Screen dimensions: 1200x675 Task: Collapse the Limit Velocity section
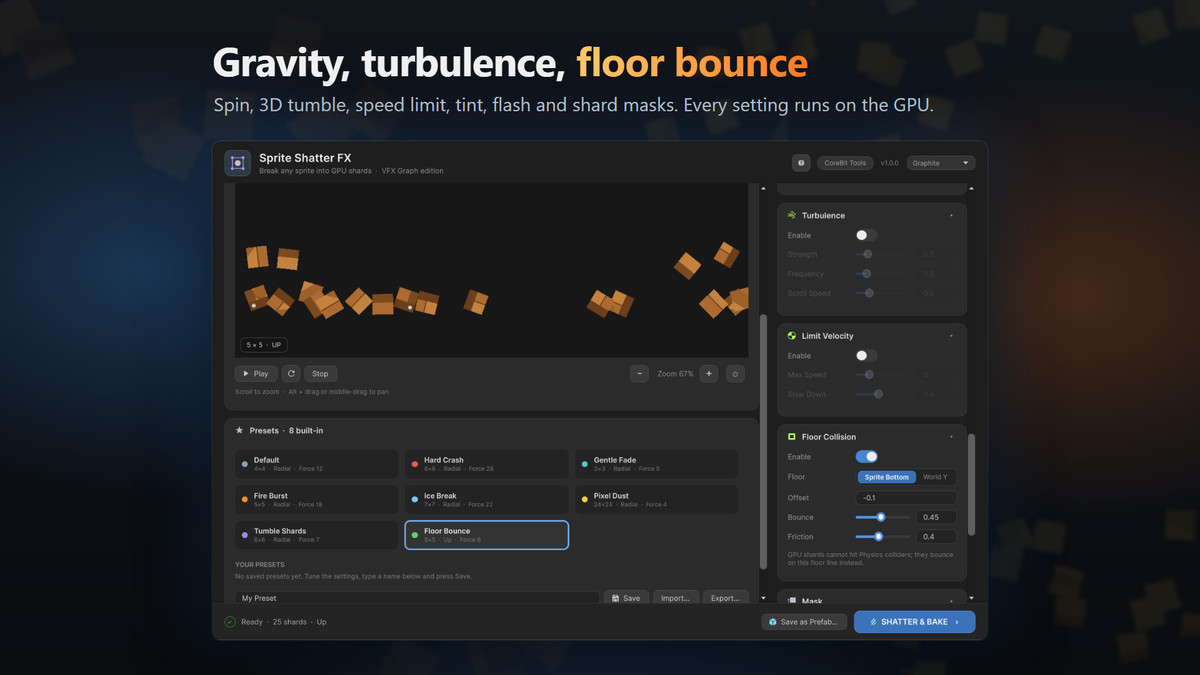pyautogui.click(x=951, y=336)
